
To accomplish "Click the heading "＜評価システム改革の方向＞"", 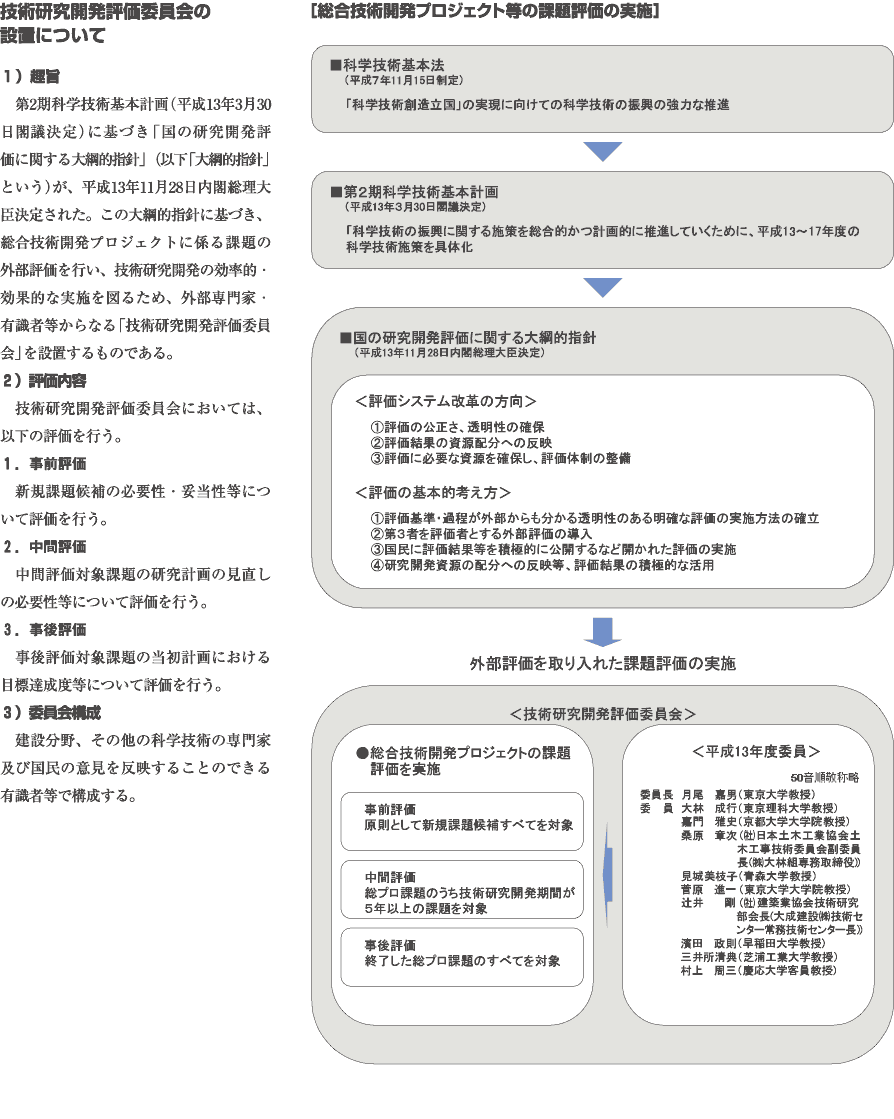I will click(446, 401).
